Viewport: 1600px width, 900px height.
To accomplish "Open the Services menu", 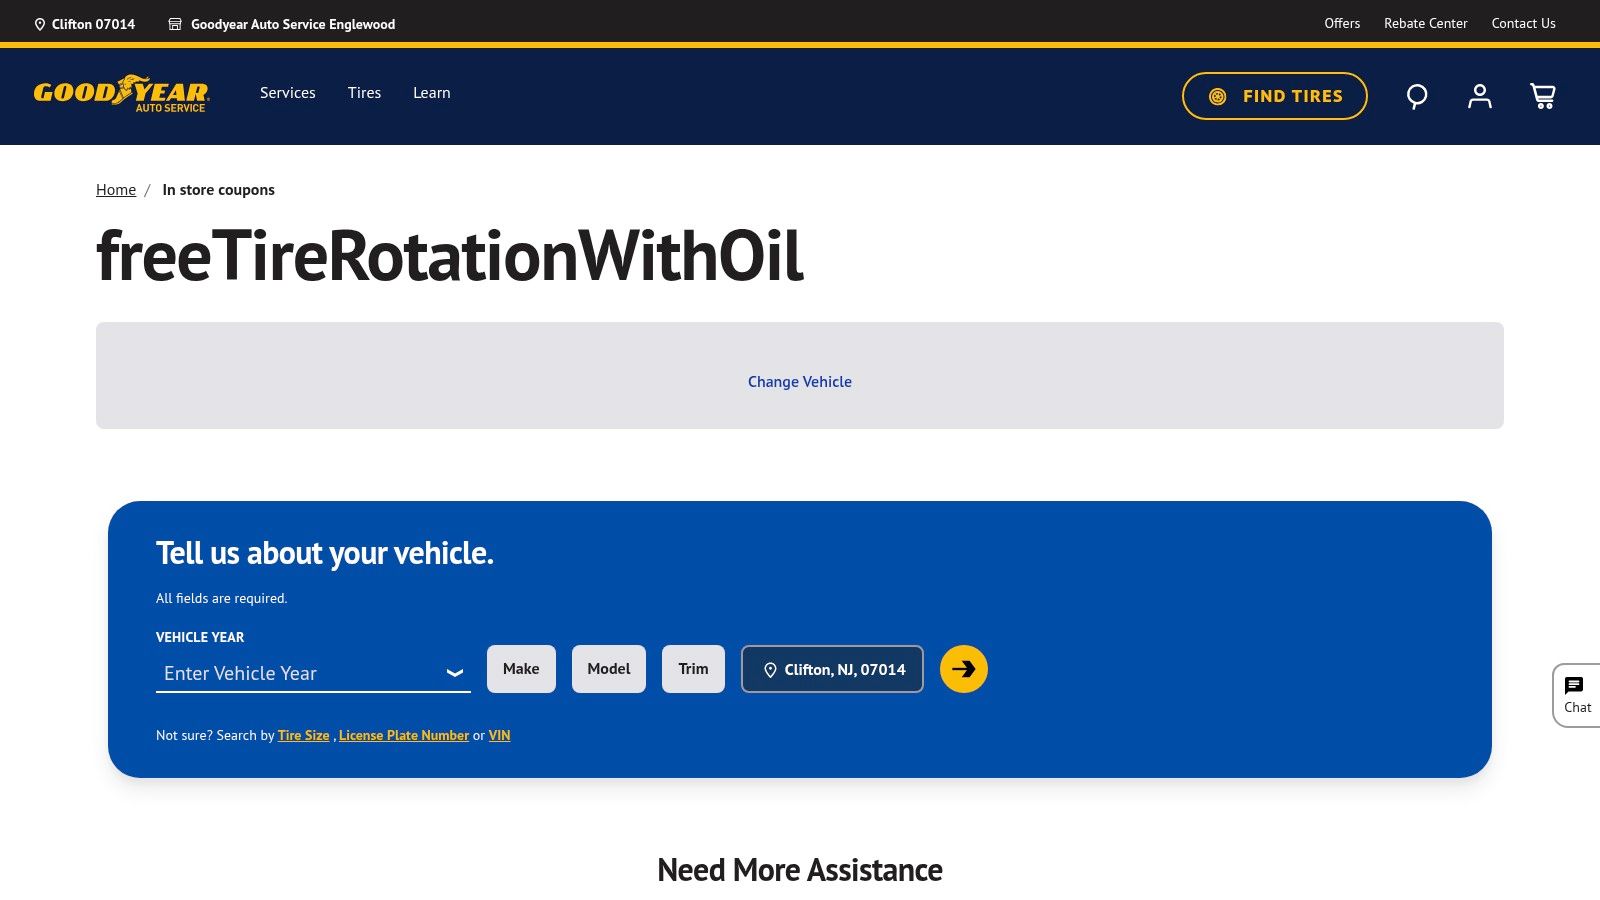I will click(x=287, y=92).
